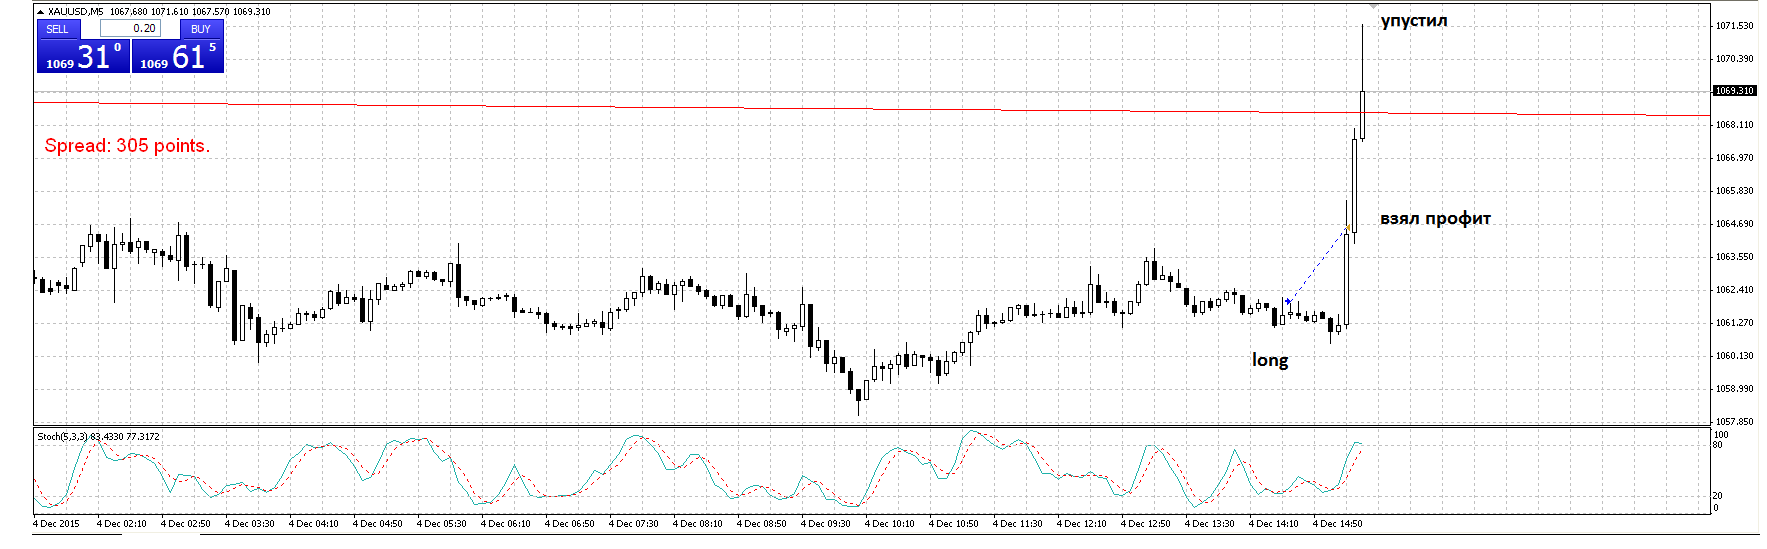Click the SELL button
Screen dimensions: 1767x549
click(x=57, y=29)
